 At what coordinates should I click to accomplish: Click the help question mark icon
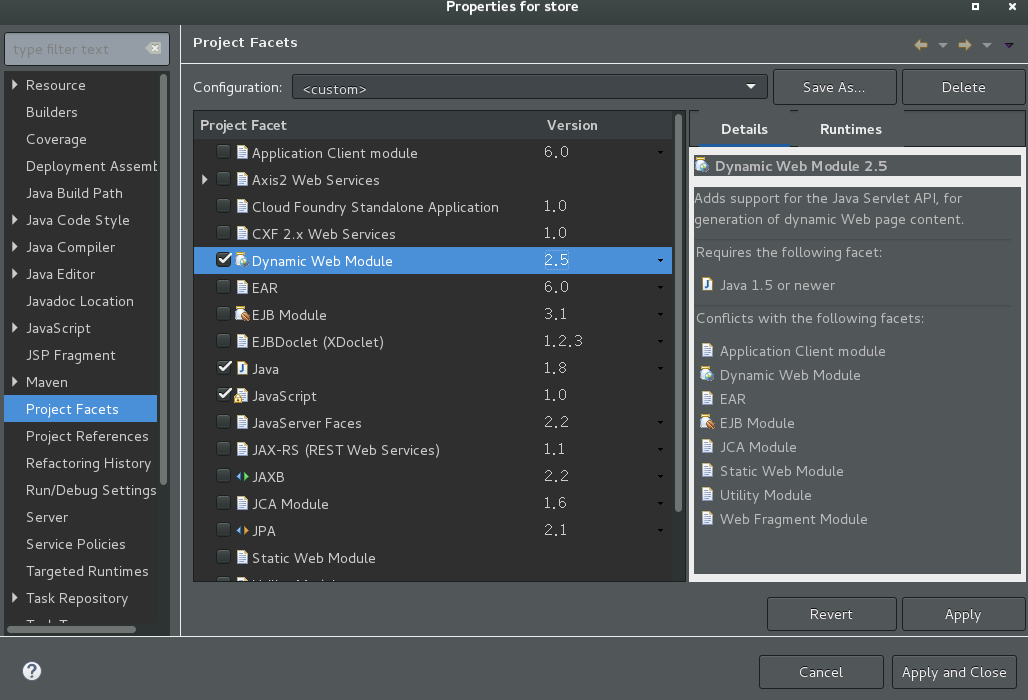point(32,671)
